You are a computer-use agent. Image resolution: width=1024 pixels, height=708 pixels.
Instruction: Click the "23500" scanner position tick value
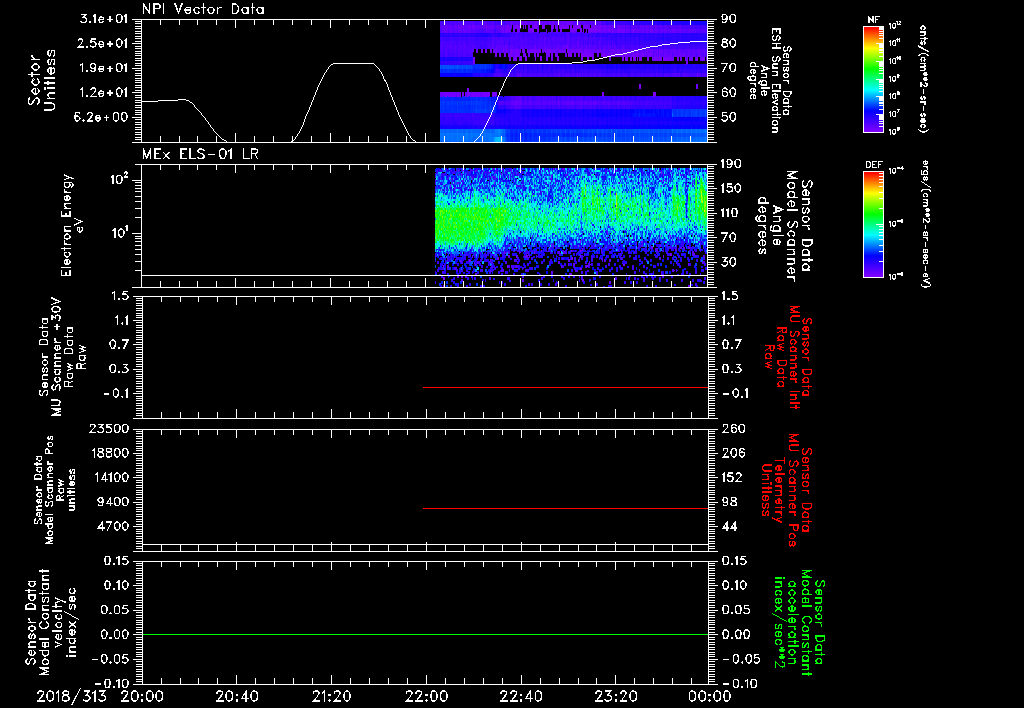coord(108,428)
